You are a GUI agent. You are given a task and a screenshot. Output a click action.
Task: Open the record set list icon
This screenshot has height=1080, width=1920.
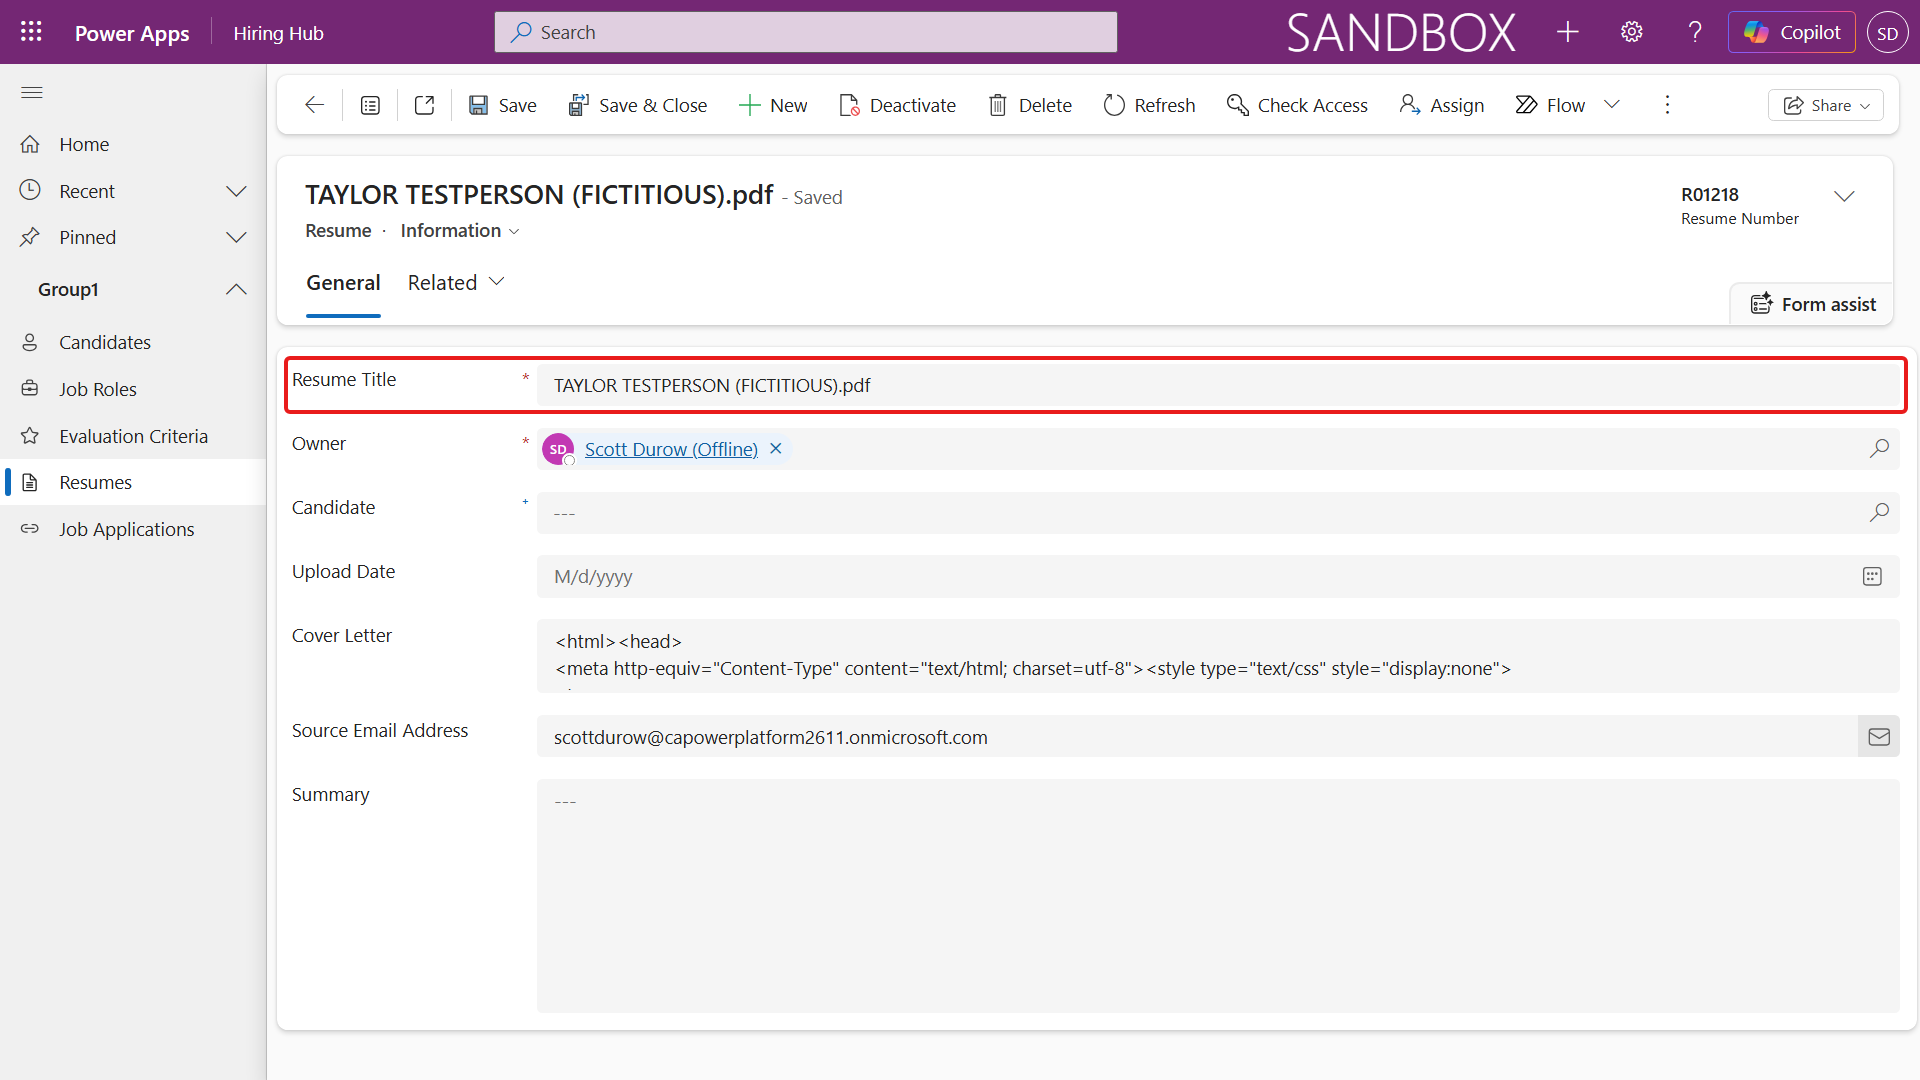(x=370, y=105)
